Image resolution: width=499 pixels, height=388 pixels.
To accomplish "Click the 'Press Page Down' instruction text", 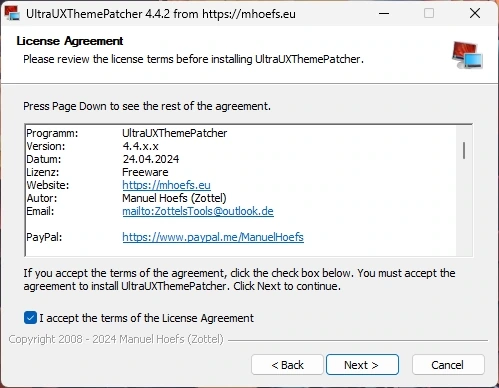I will pyautogui.click(x=147, y=106).
